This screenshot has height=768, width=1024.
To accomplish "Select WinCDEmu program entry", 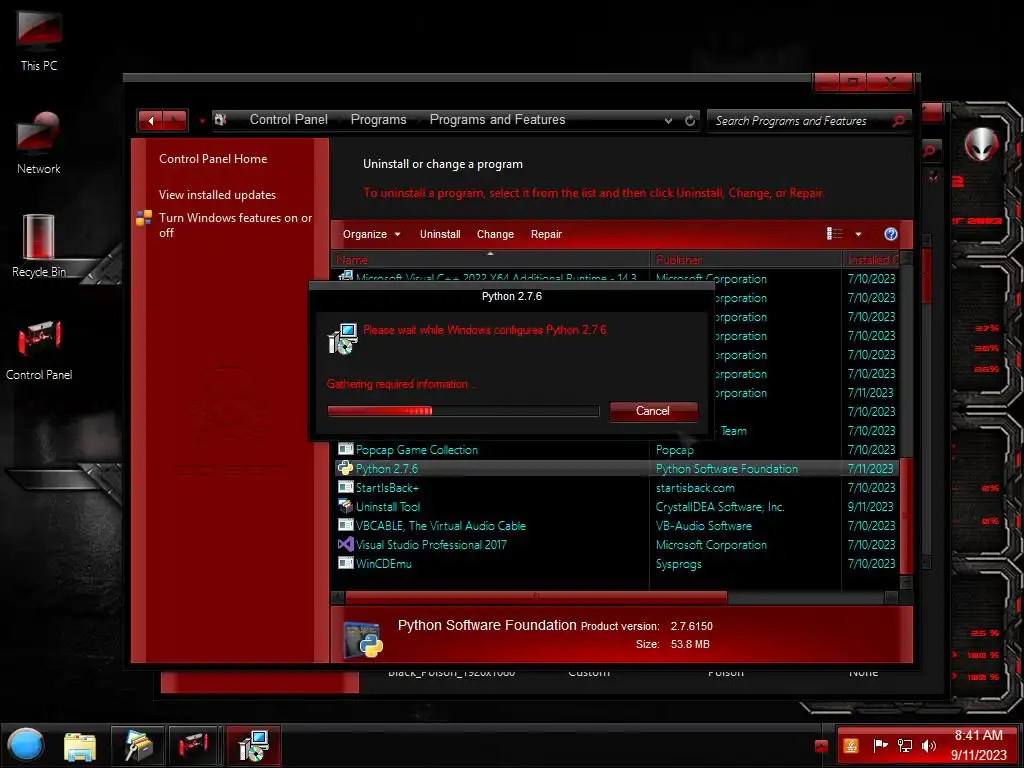I will point(383,564).
